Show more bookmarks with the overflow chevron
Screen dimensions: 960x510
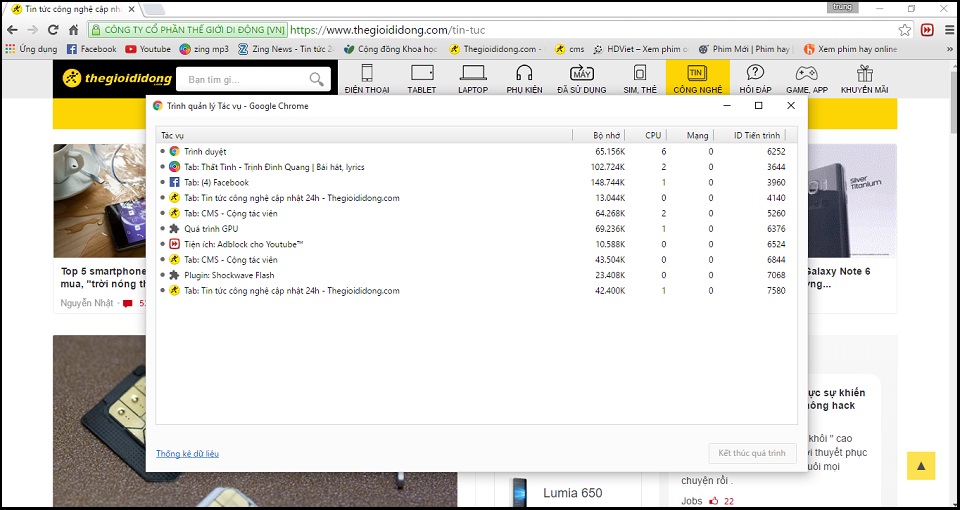pos(950,49)
